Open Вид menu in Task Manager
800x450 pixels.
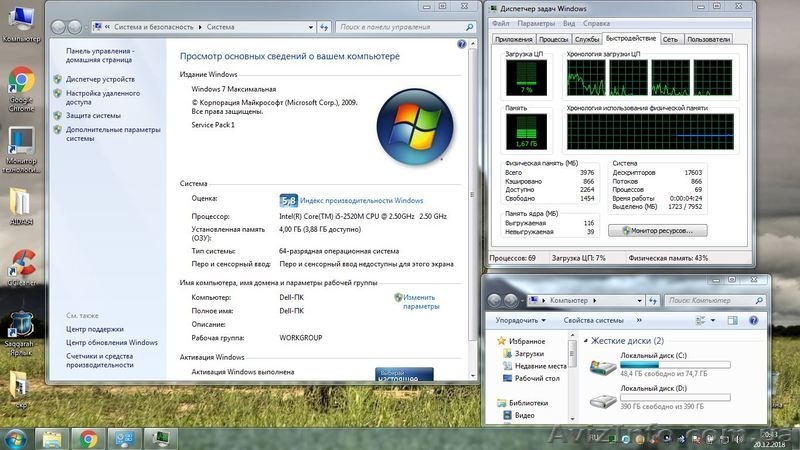[x=569, y=23]
